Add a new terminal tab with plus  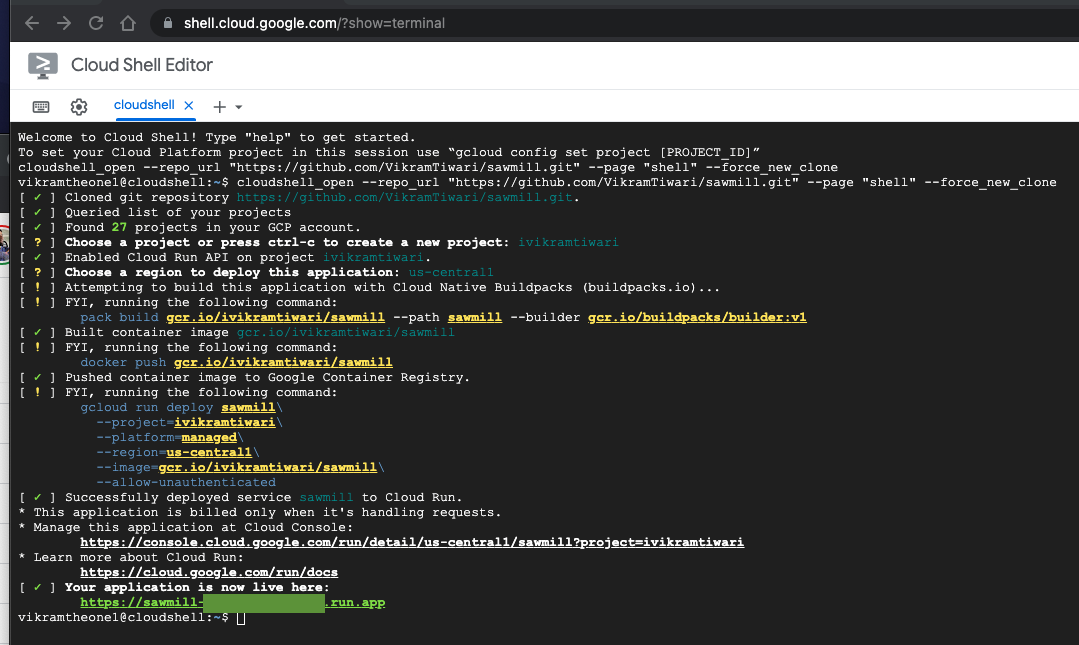pyautogui.click(x=220, y=107)
